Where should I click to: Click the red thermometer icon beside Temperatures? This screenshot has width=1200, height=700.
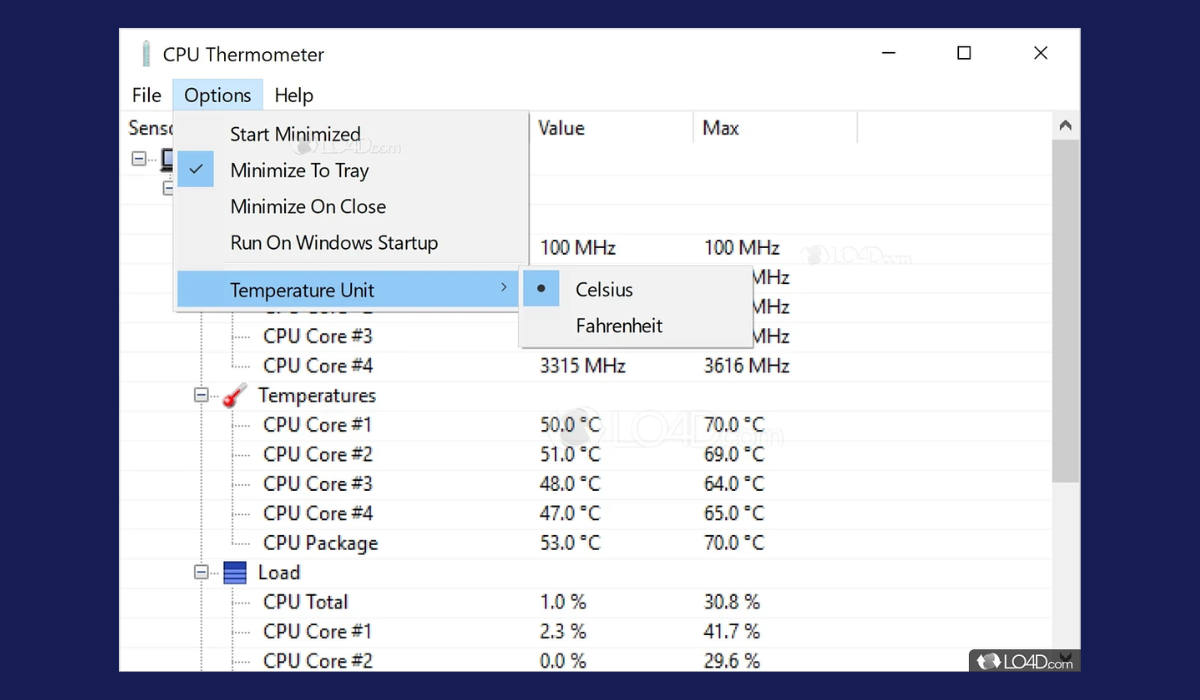coord(234,396)
